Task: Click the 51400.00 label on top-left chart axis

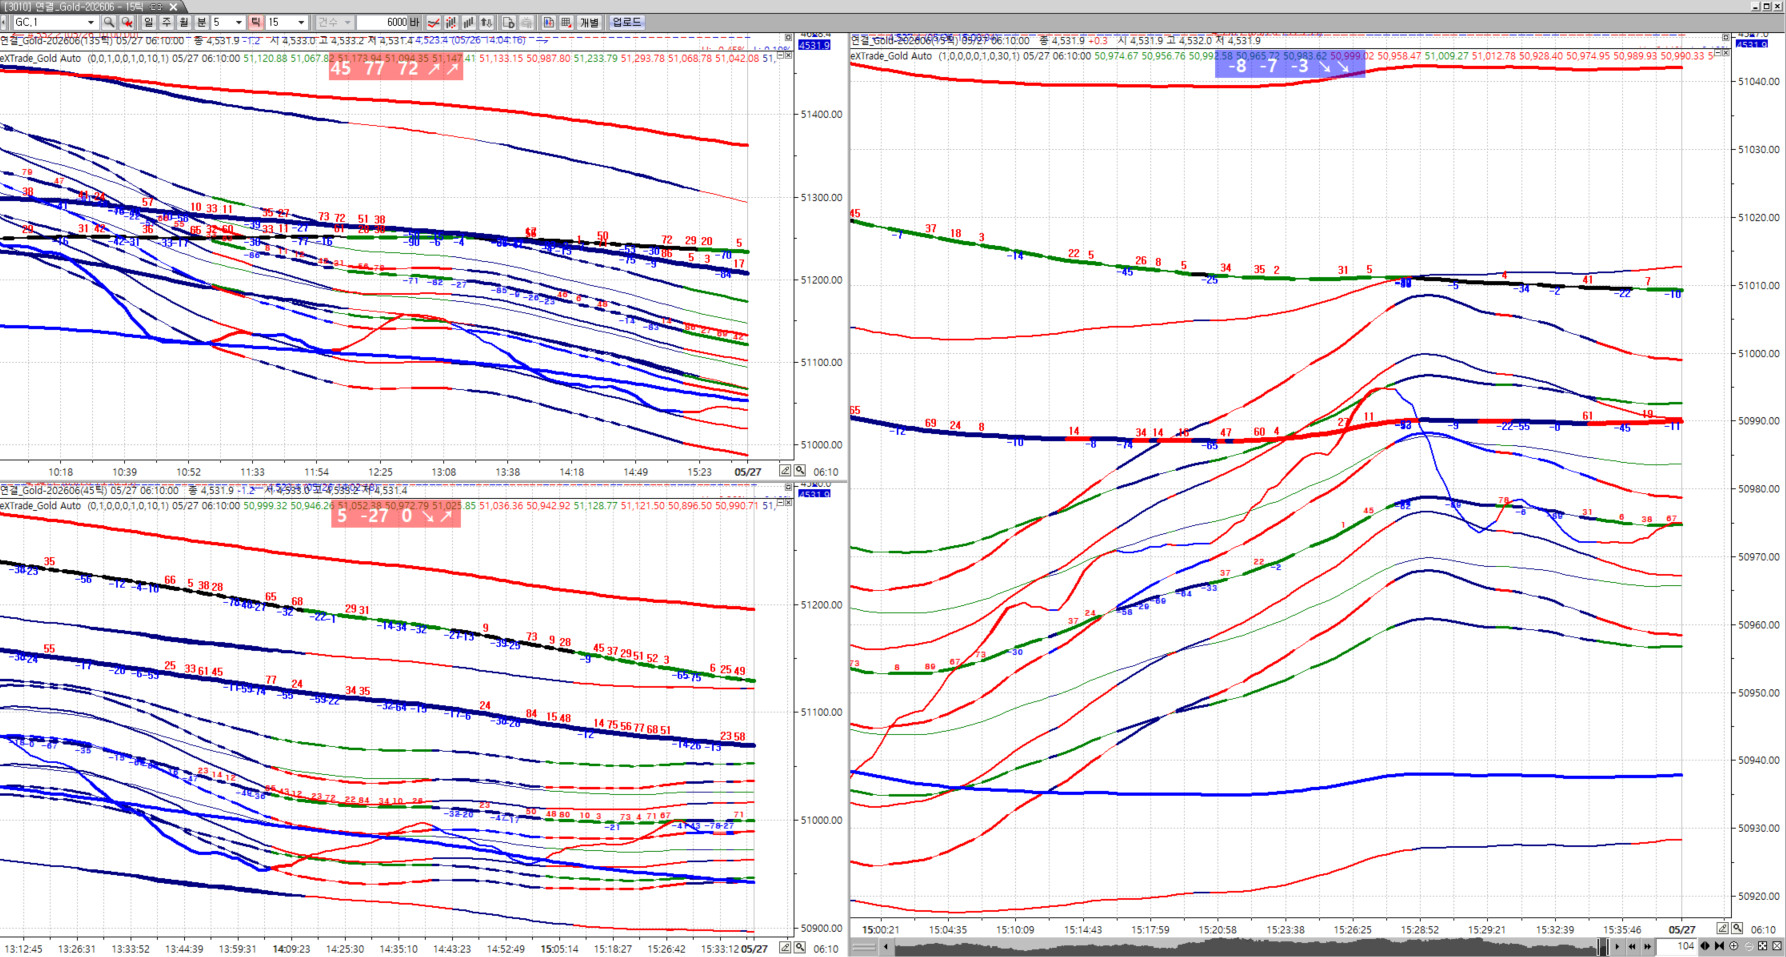Action: (x=822, y=115)
